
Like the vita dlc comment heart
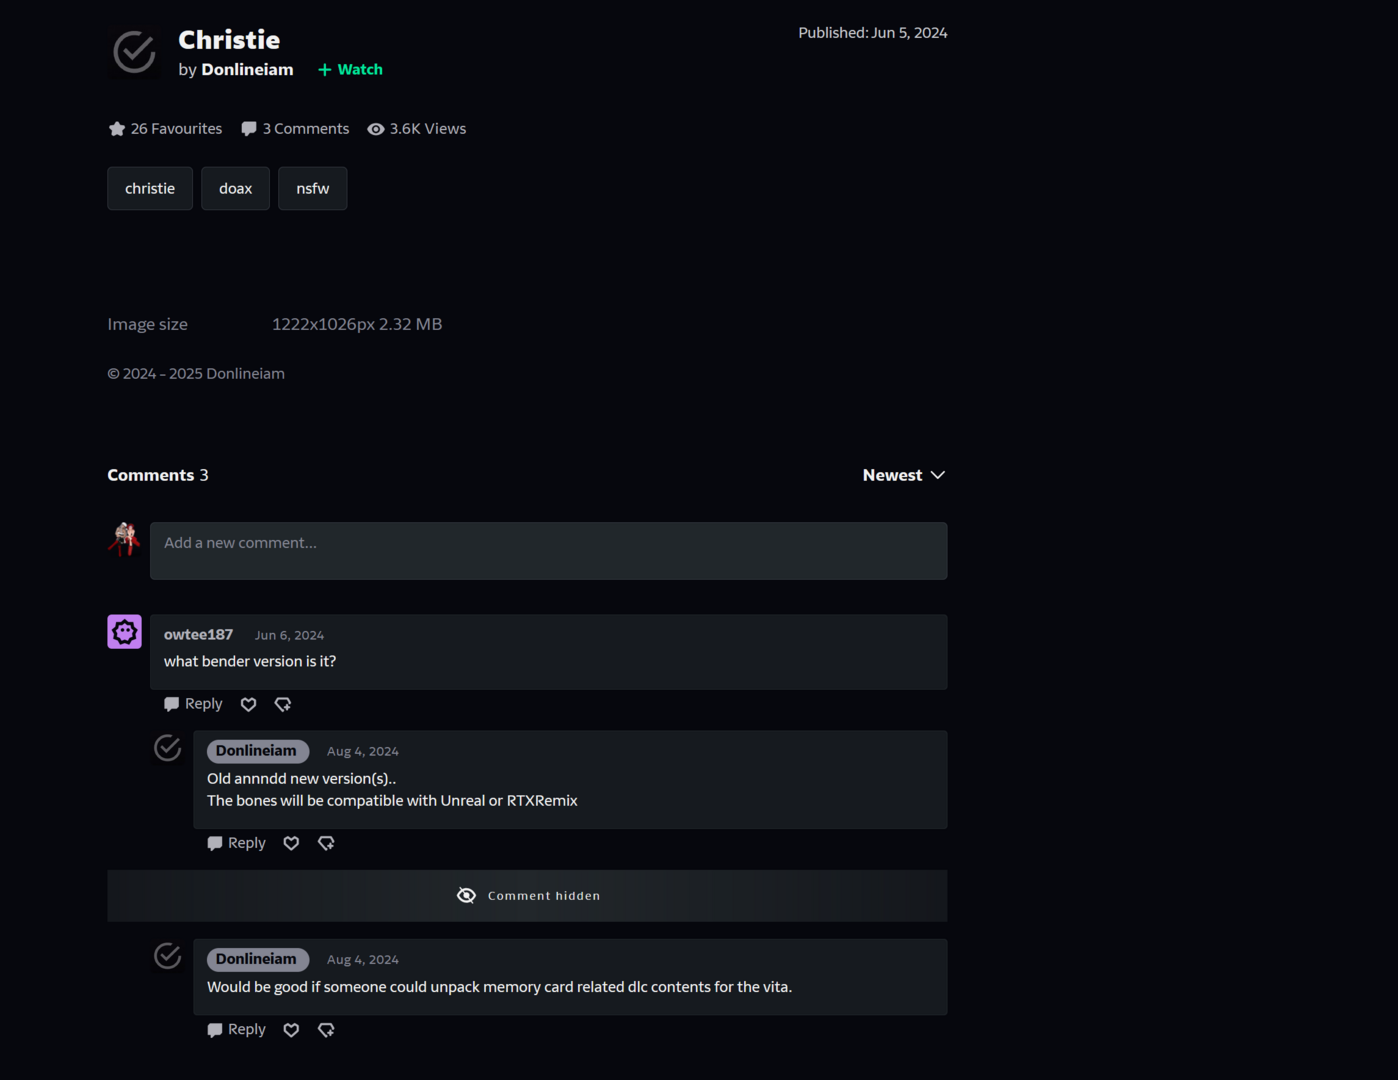tap(291, 1030)
